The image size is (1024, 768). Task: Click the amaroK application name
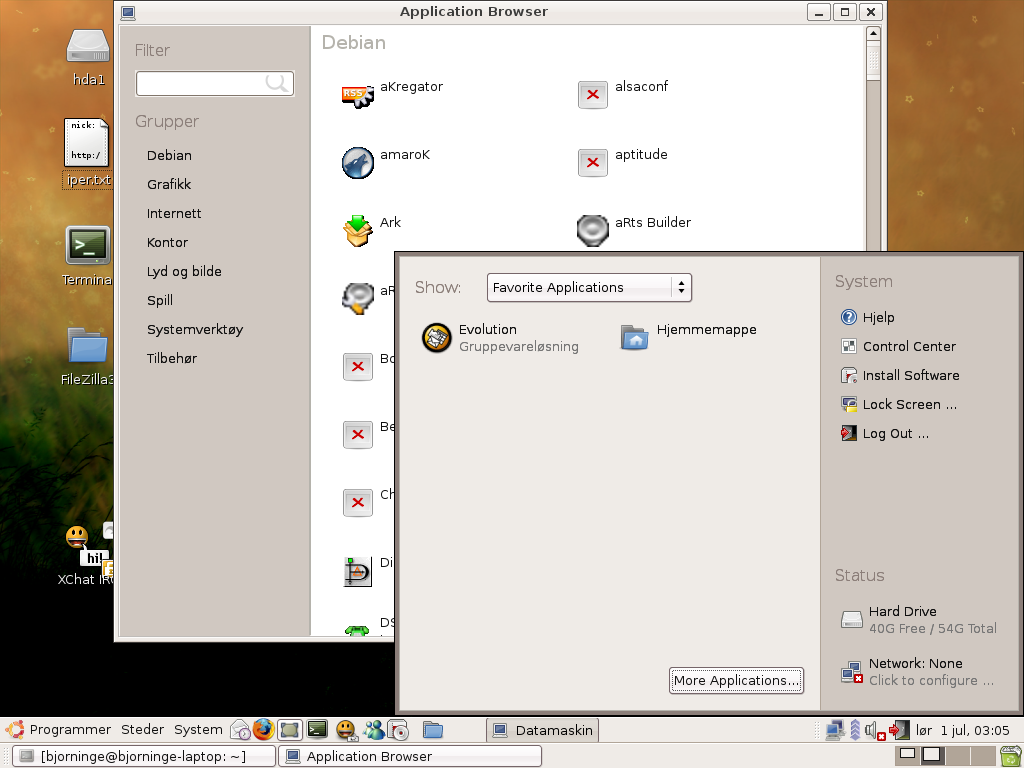pos(405,155)
